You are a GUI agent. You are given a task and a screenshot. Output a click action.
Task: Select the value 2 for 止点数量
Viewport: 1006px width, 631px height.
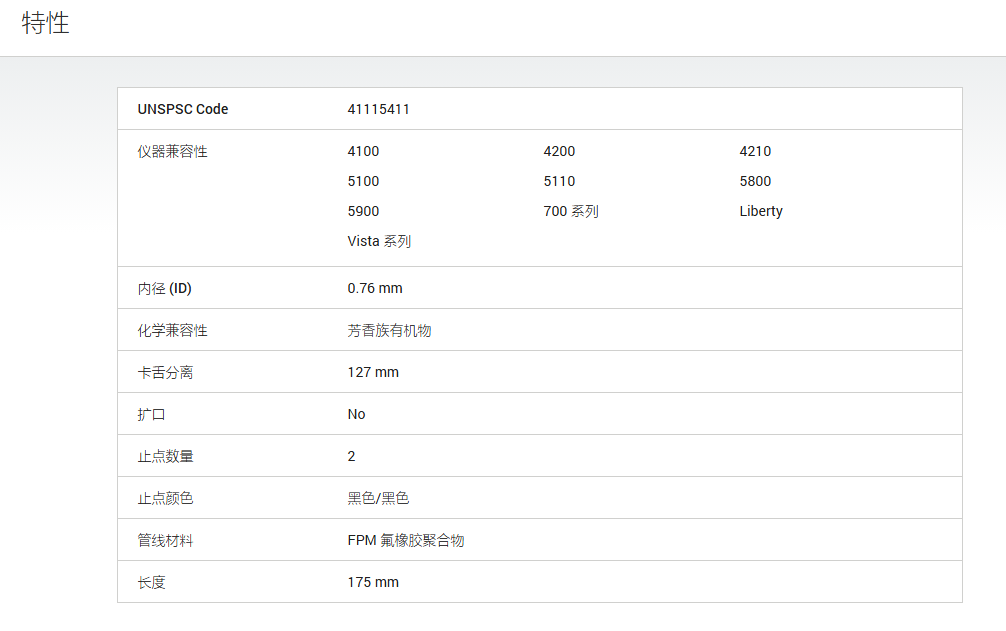[351, 457]
